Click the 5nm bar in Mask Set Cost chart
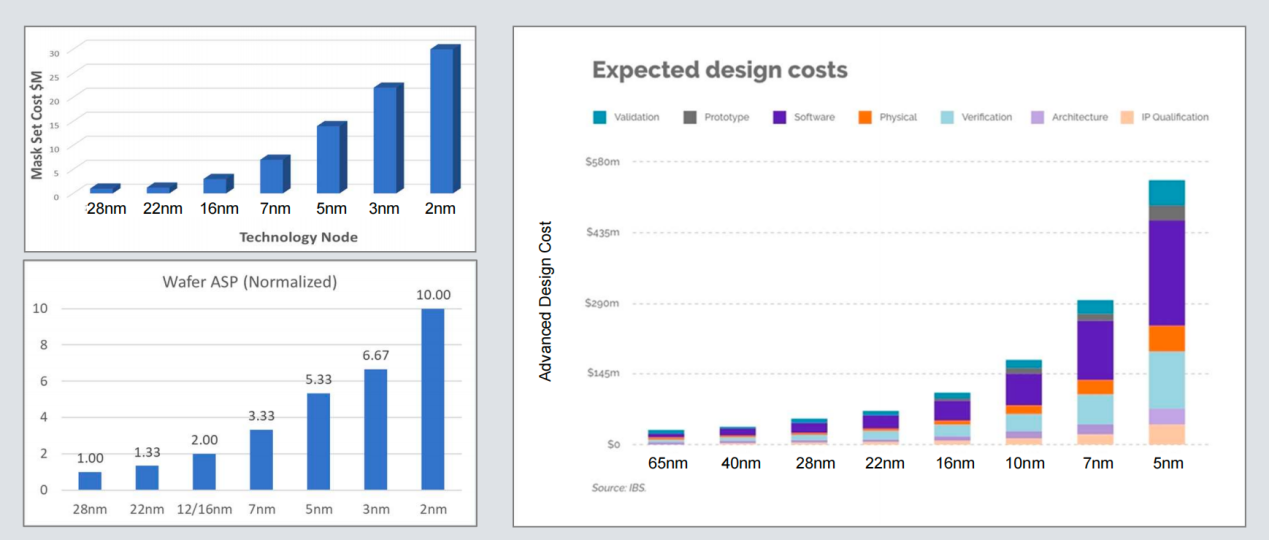The height and width of the screenshot is (540, 1269). point(331,159)
